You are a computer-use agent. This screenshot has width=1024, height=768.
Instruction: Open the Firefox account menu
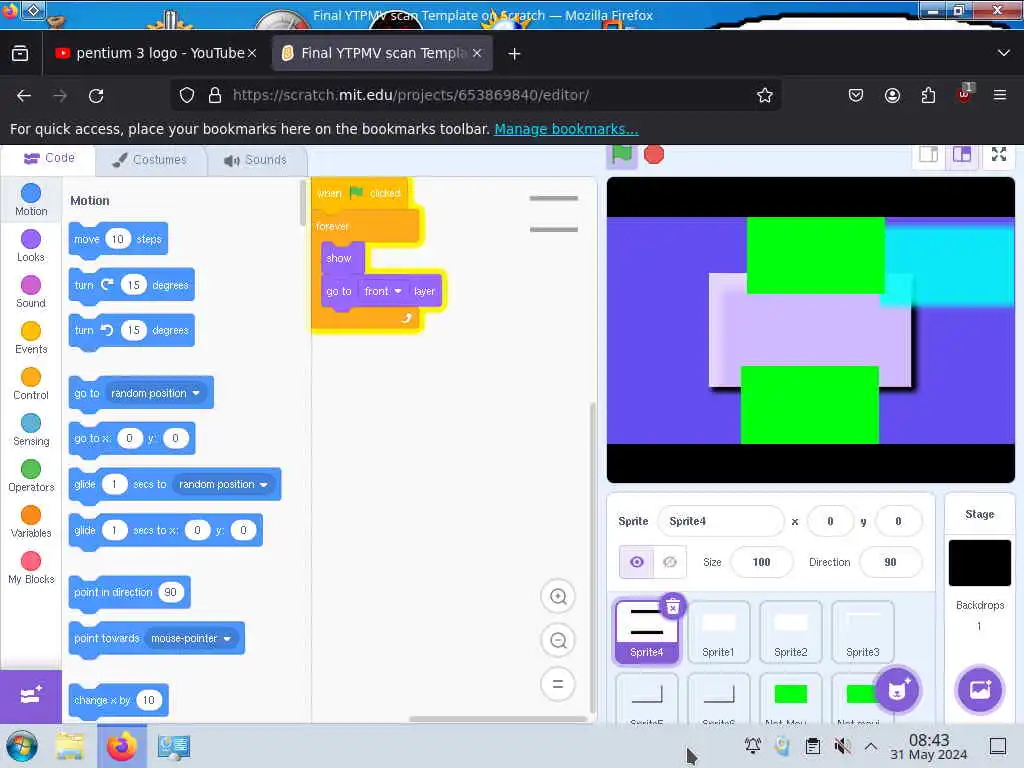pyautogui.click(x=892, y=95)
